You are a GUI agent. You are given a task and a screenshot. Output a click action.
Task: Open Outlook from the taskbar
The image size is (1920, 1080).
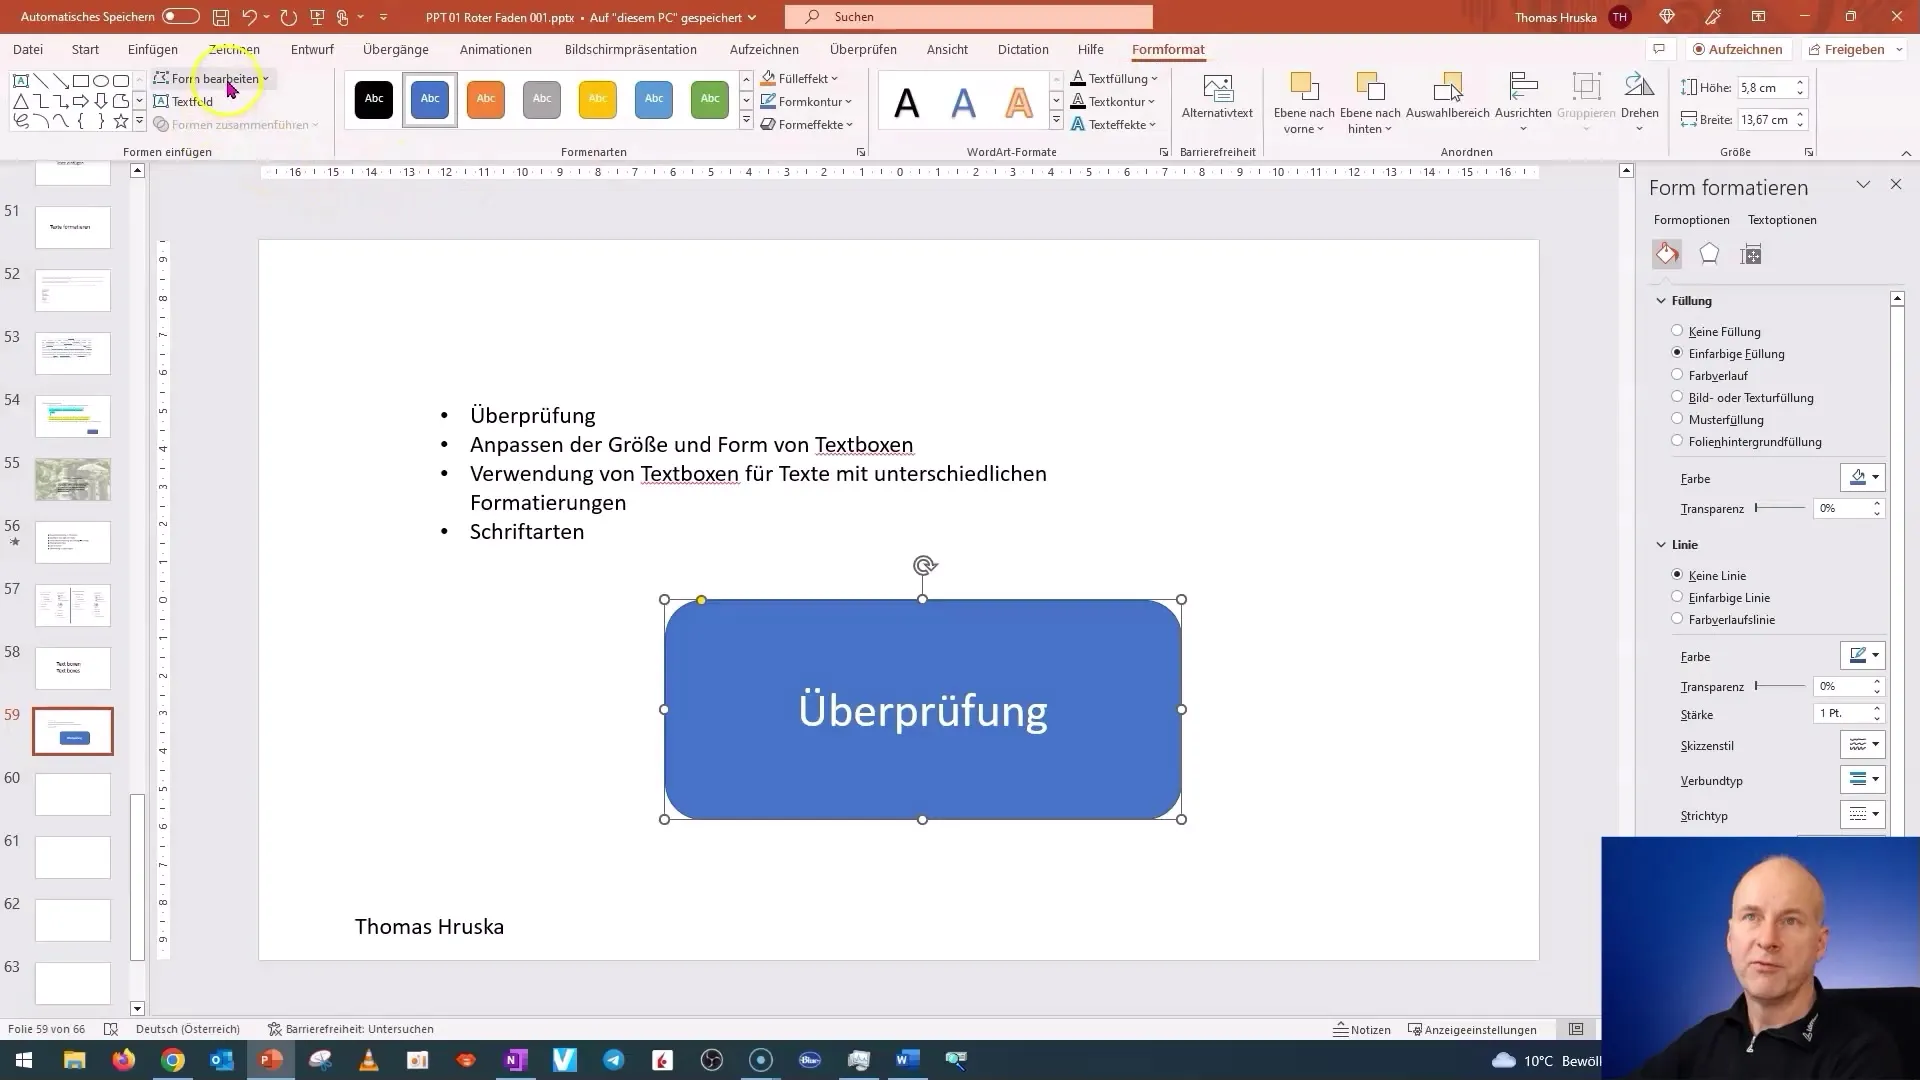[222, 1060]
